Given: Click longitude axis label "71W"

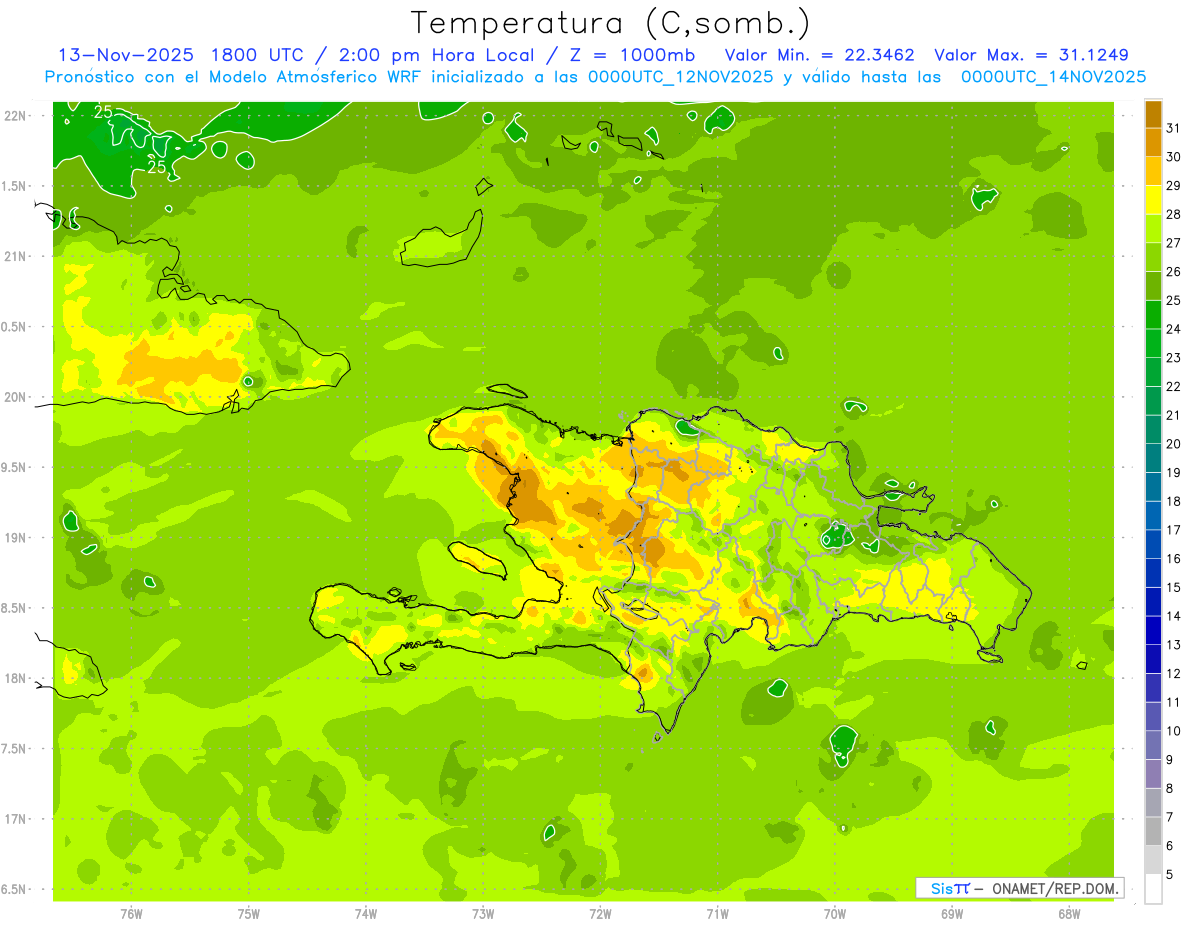Looking at the screenshot, I should click(x=717, y=914).
